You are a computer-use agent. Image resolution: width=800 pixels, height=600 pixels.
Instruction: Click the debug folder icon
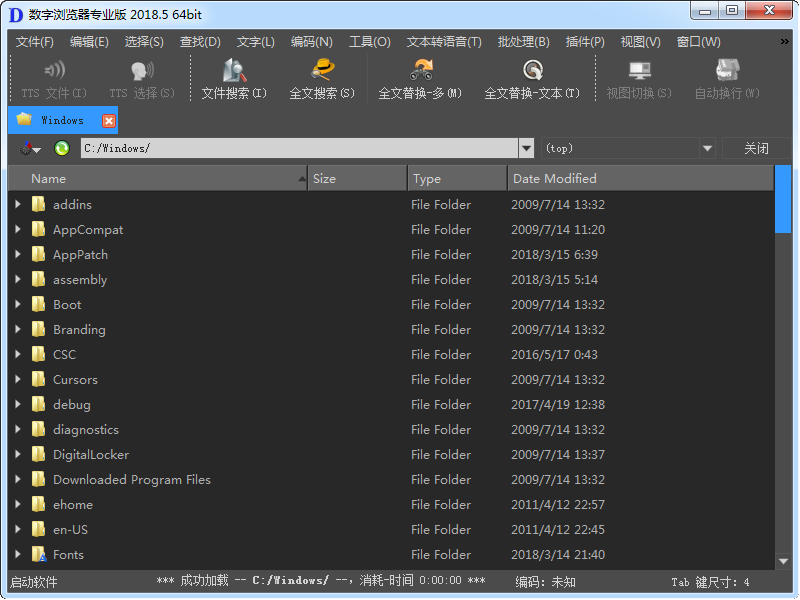38,404
